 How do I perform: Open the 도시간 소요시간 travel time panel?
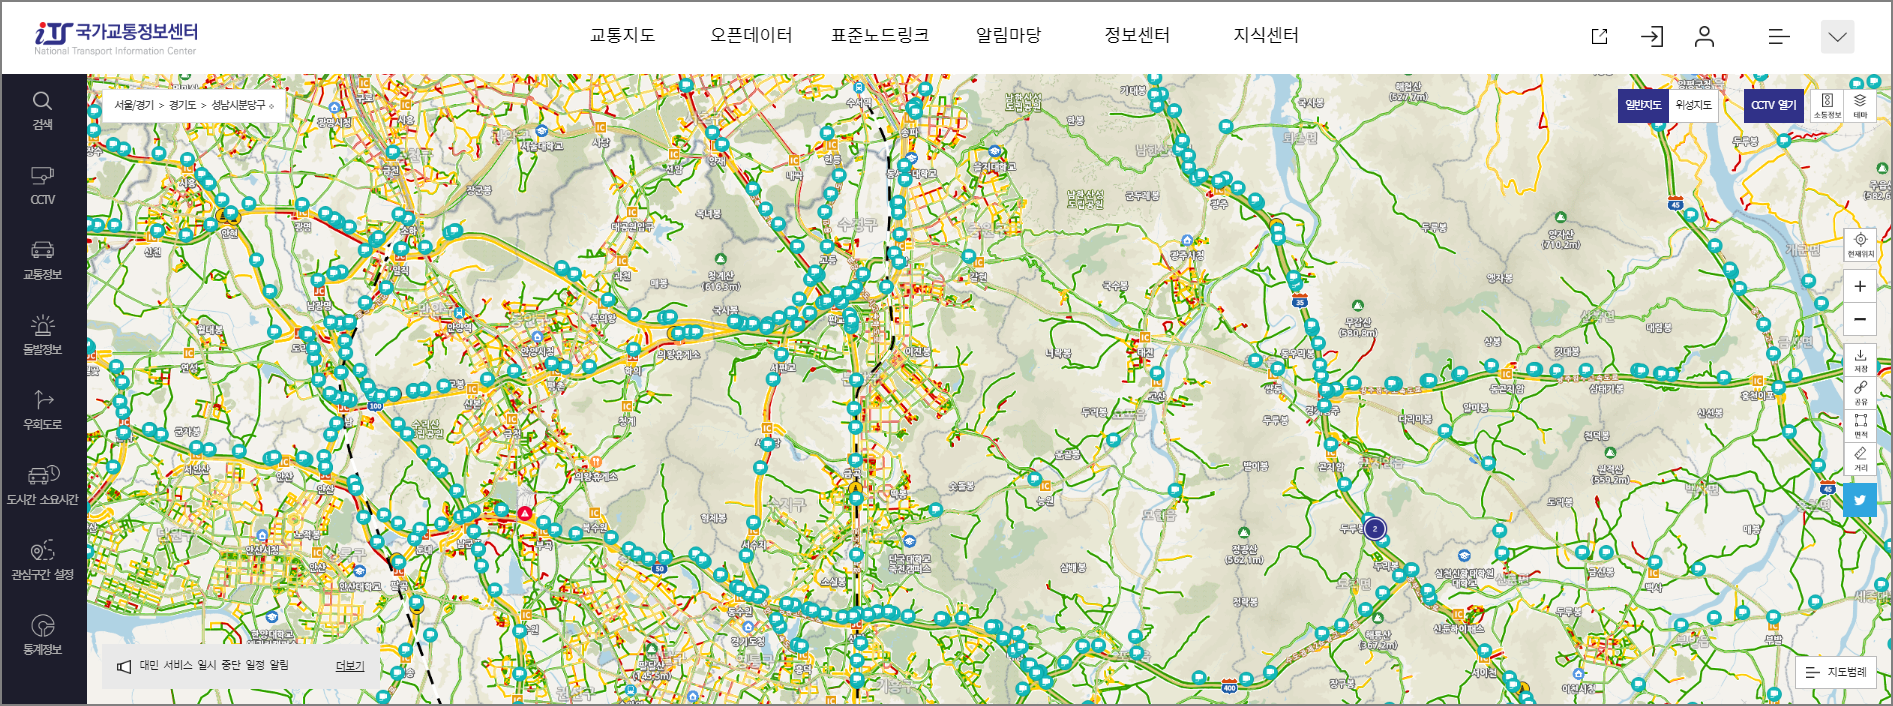(42, 486)
